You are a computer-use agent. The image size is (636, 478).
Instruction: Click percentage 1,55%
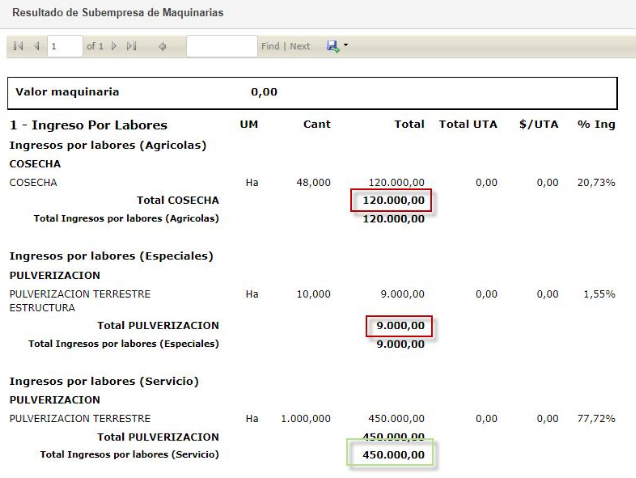point(599,294)
